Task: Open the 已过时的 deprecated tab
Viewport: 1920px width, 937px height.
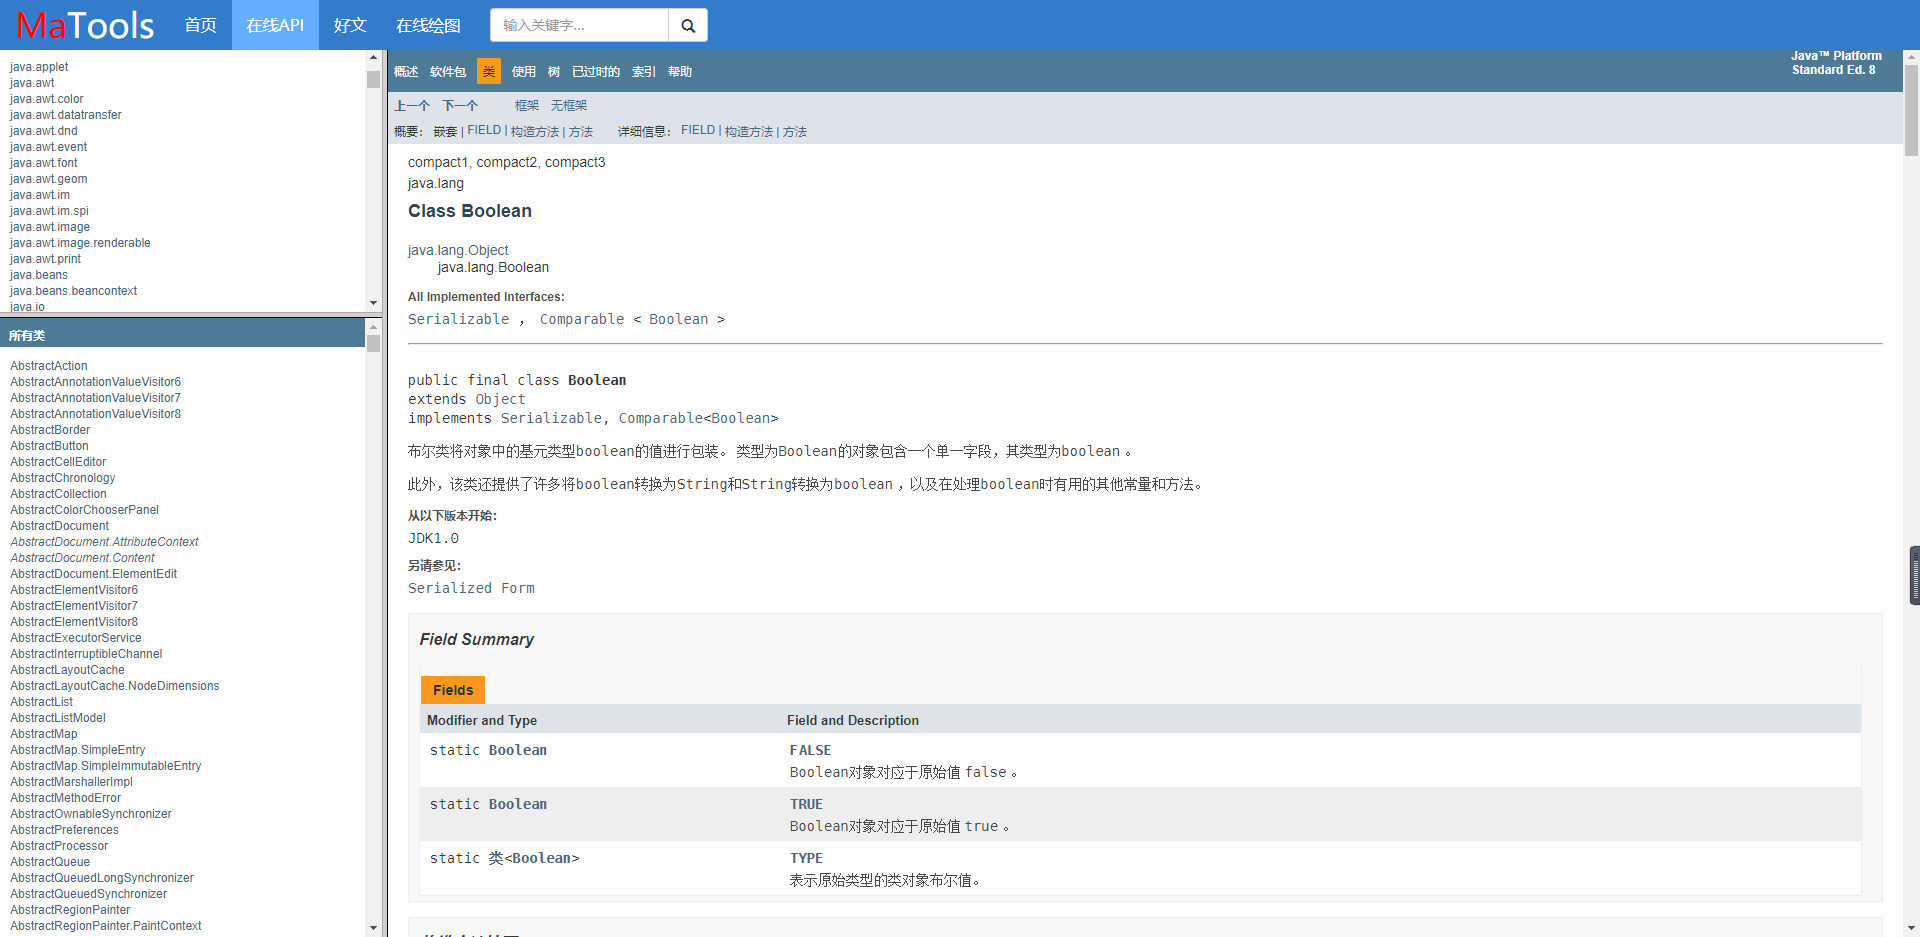Action: (596, 72)
